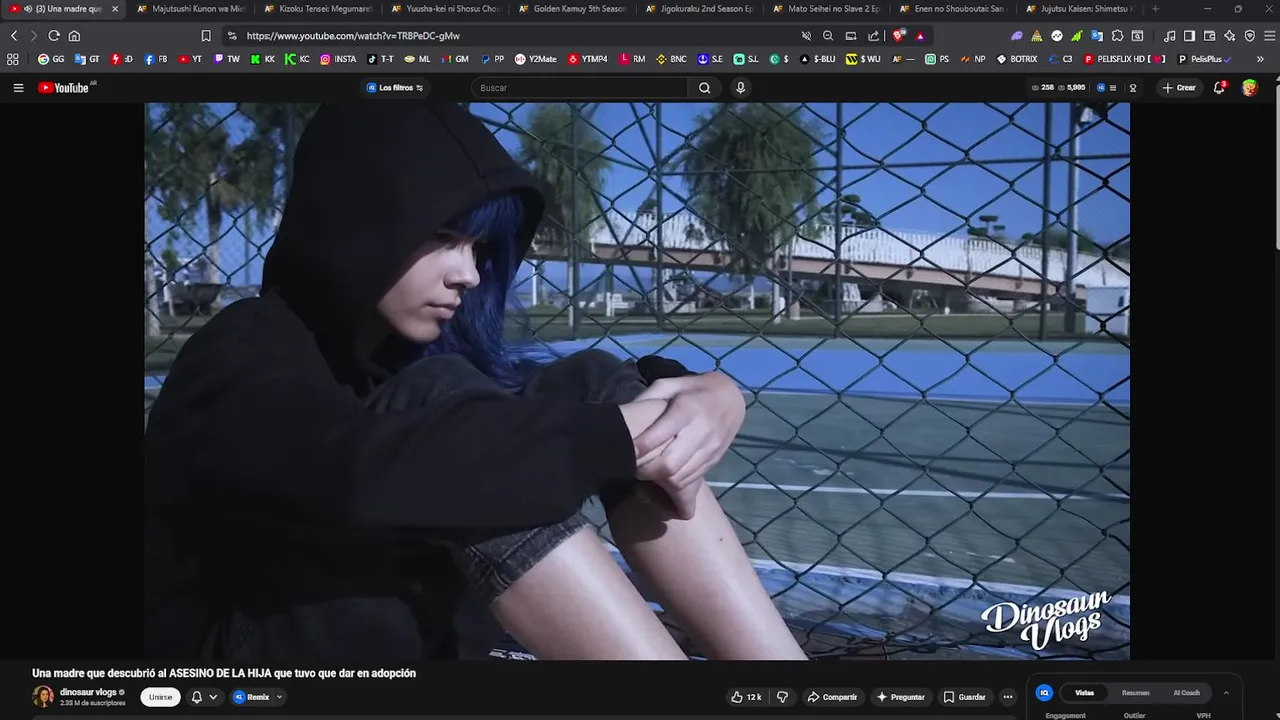The image size is (1280, 720).
Task: Open the dinosaur vlogs channel name link
Action: pos(88,692)
